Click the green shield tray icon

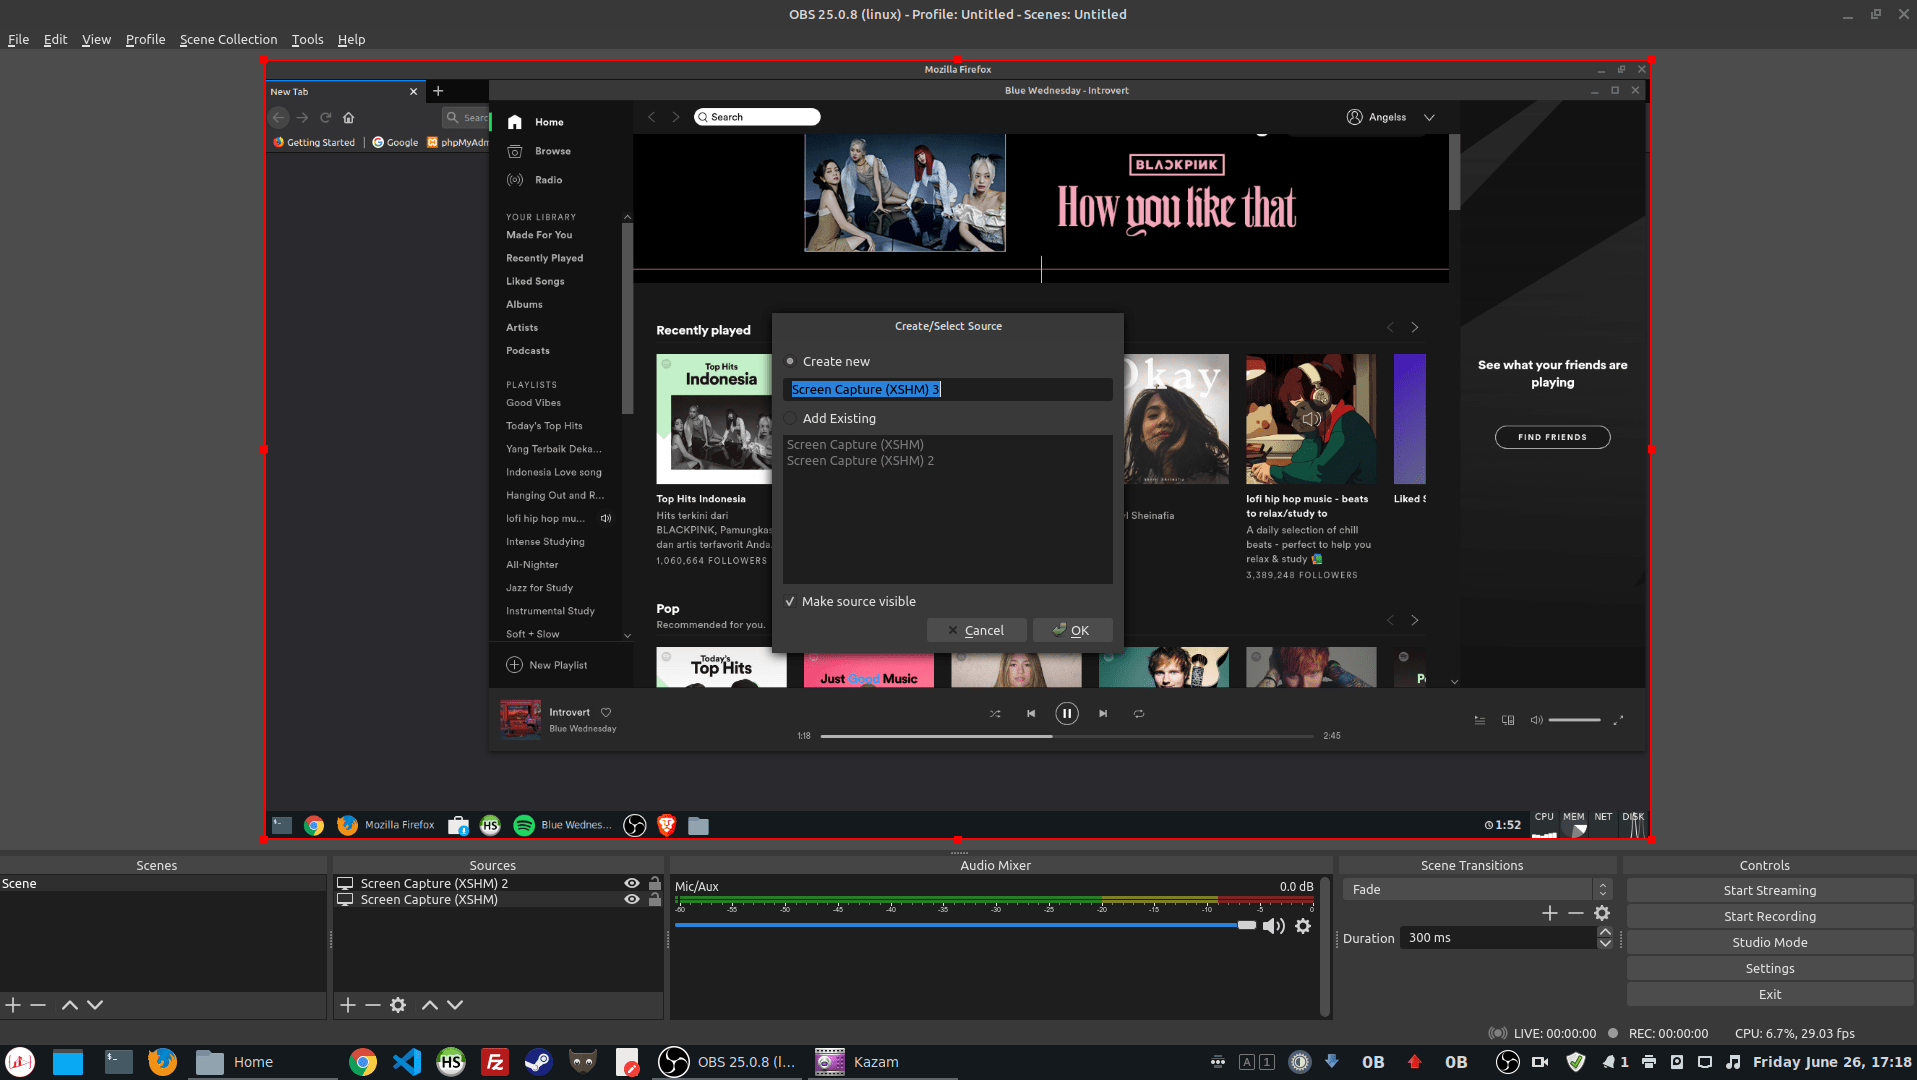coord(1576,1062)
